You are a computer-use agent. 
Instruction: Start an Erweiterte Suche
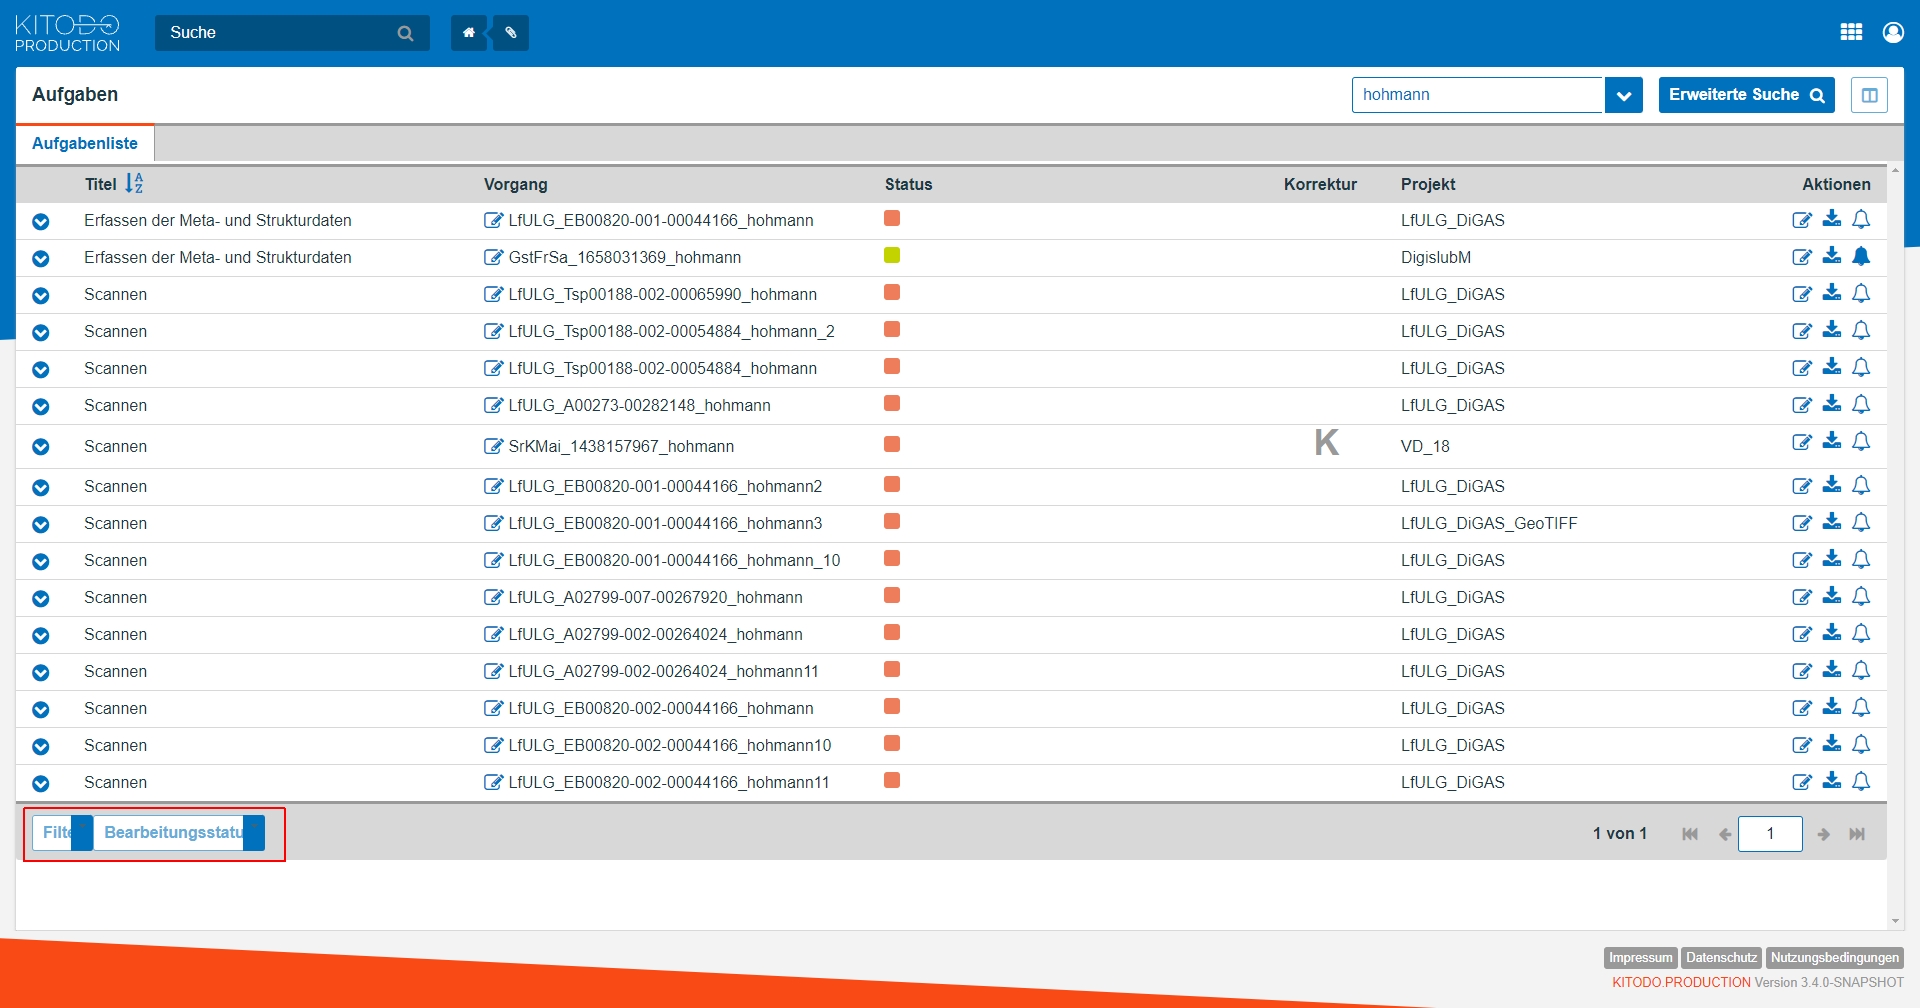[x=1746, y=94]
